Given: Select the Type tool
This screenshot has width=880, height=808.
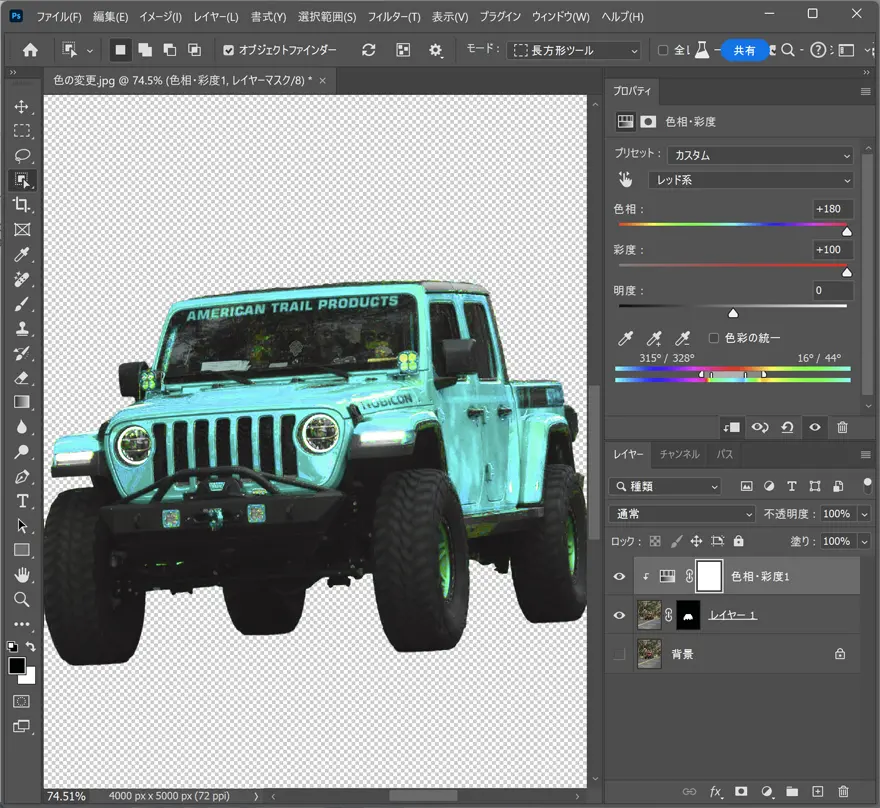Looking at the screenshot, I should [x=22, y=501].
